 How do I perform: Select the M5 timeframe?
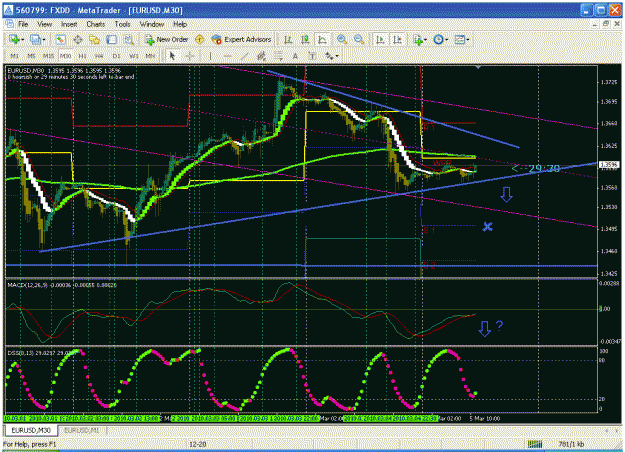[x=31, y=56]
